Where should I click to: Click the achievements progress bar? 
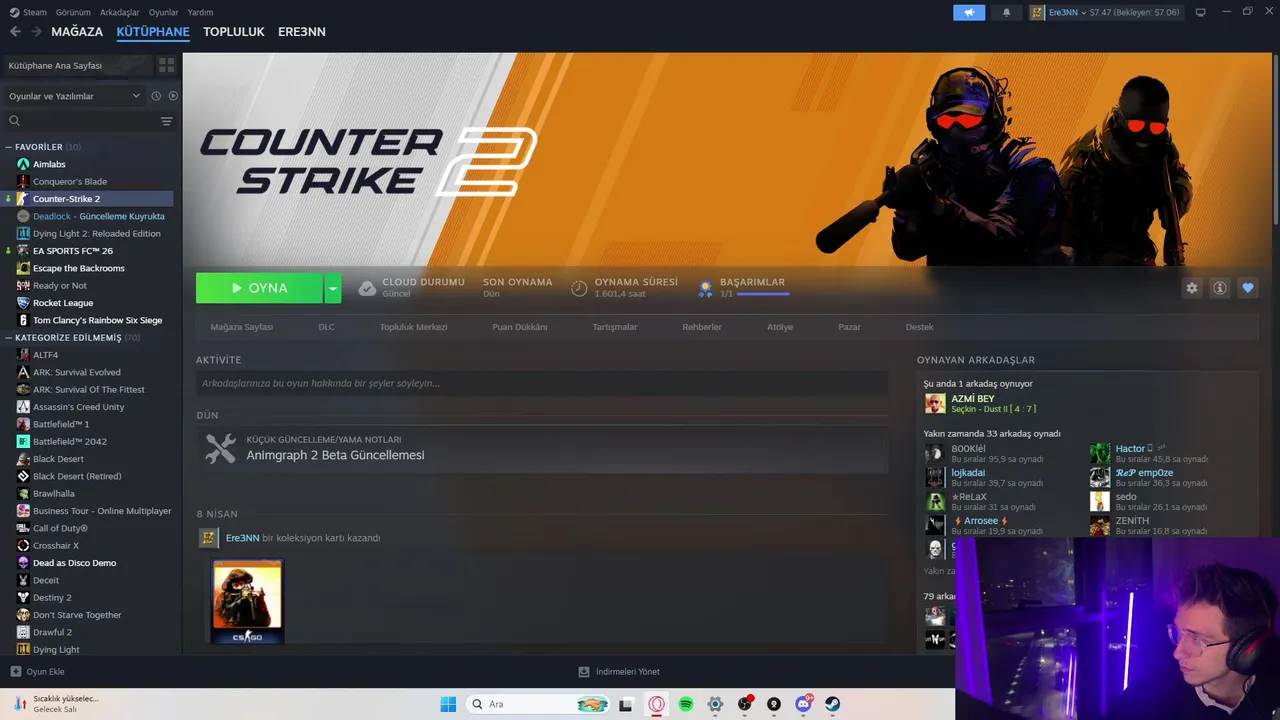click(x=763, y=294)
